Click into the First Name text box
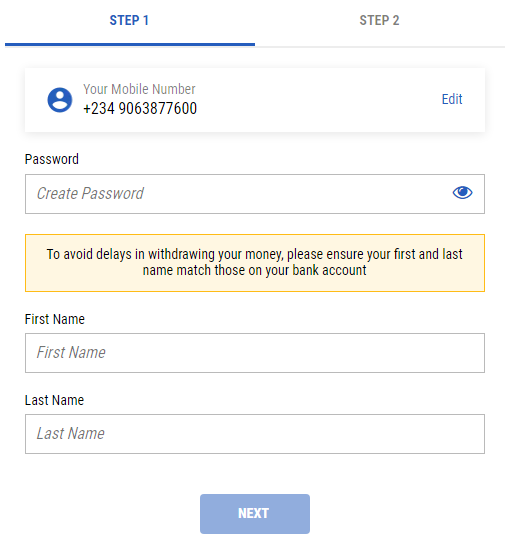This screenshot has width=518, height=539. 255,353
